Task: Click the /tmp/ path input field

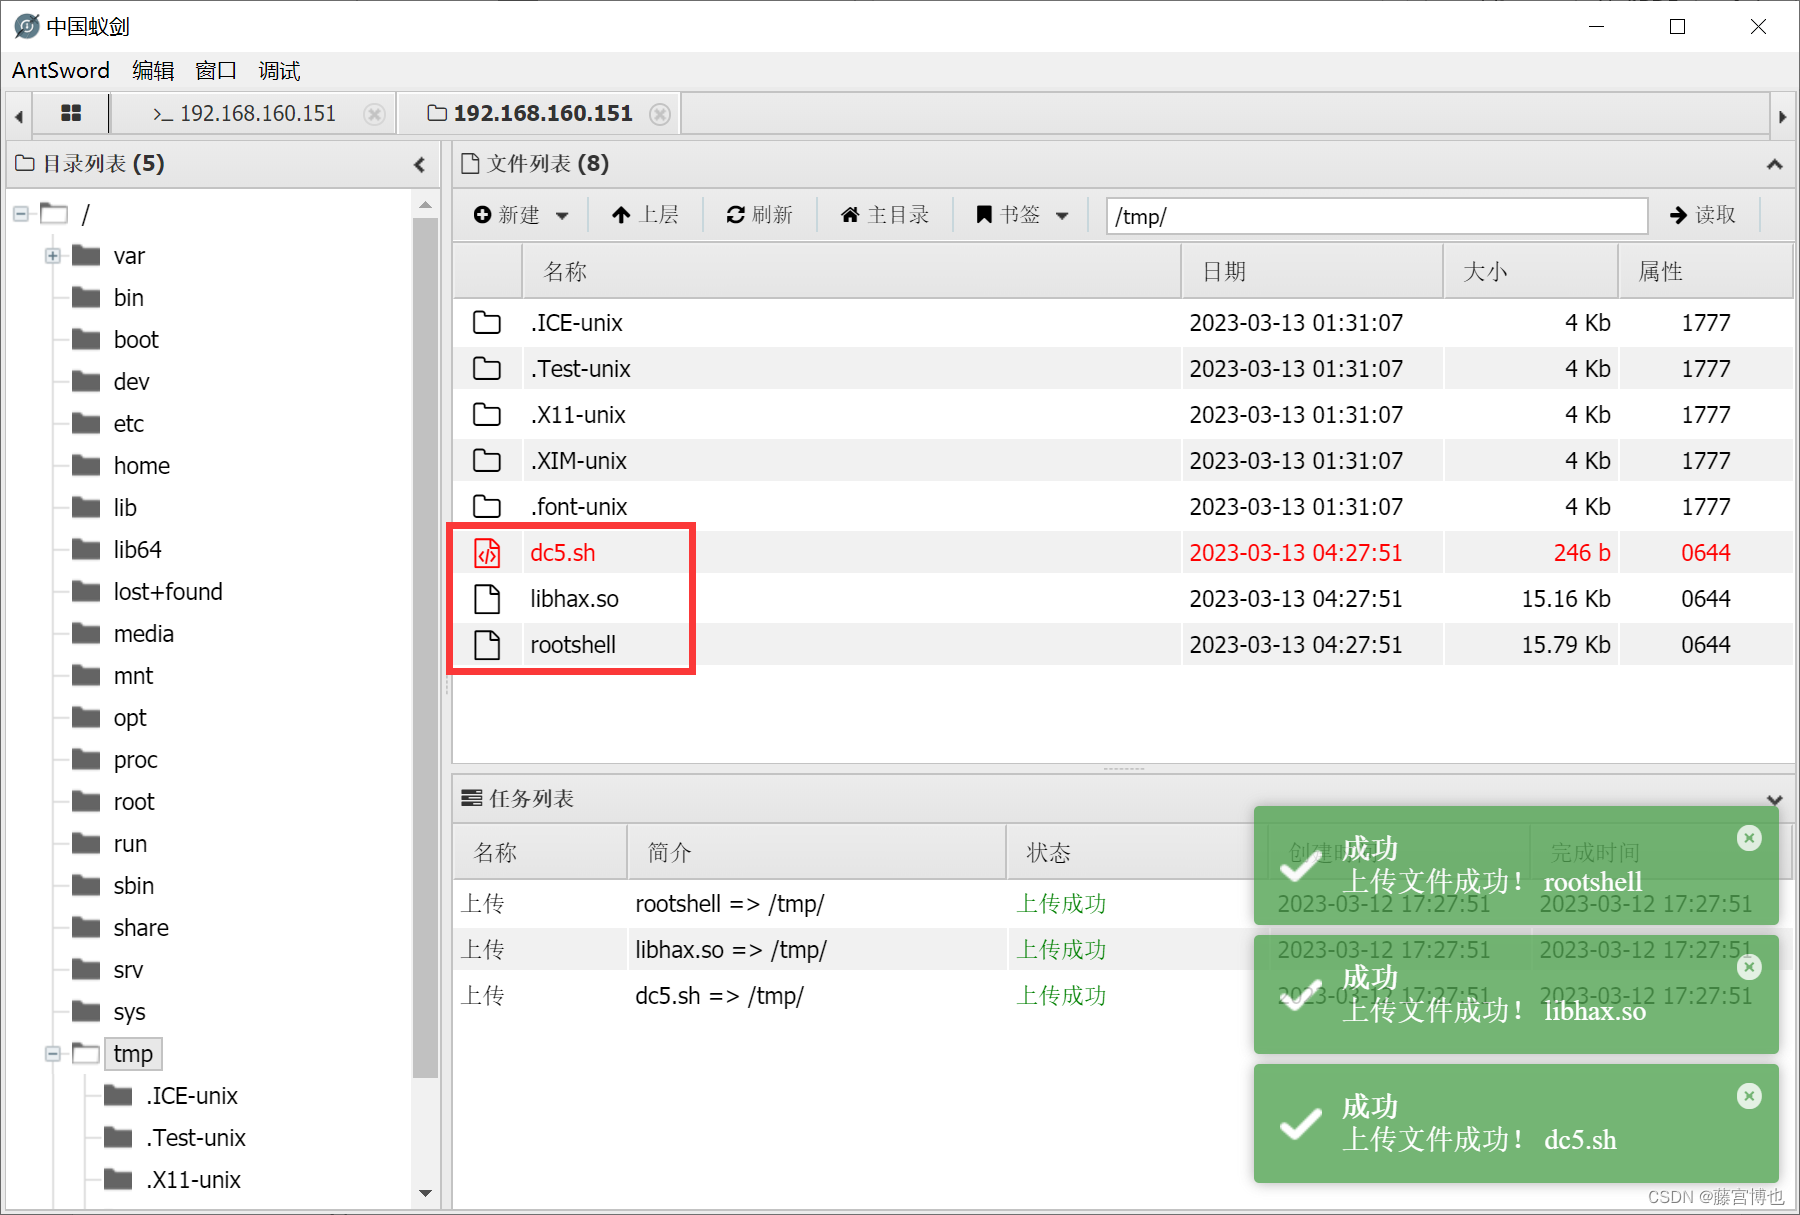Action: pyautogui.click(x=1377, y=216)
